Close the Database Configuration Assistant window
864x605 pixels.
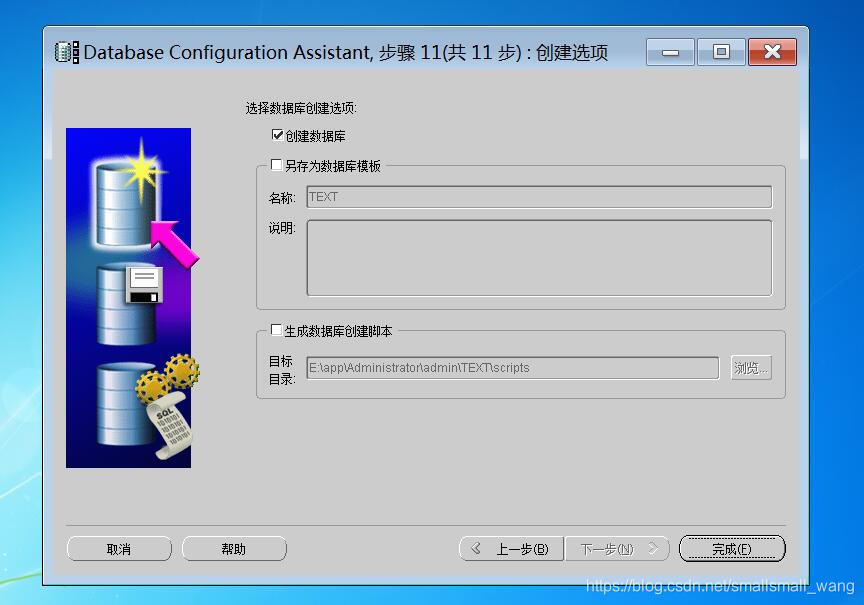point(773,52)
